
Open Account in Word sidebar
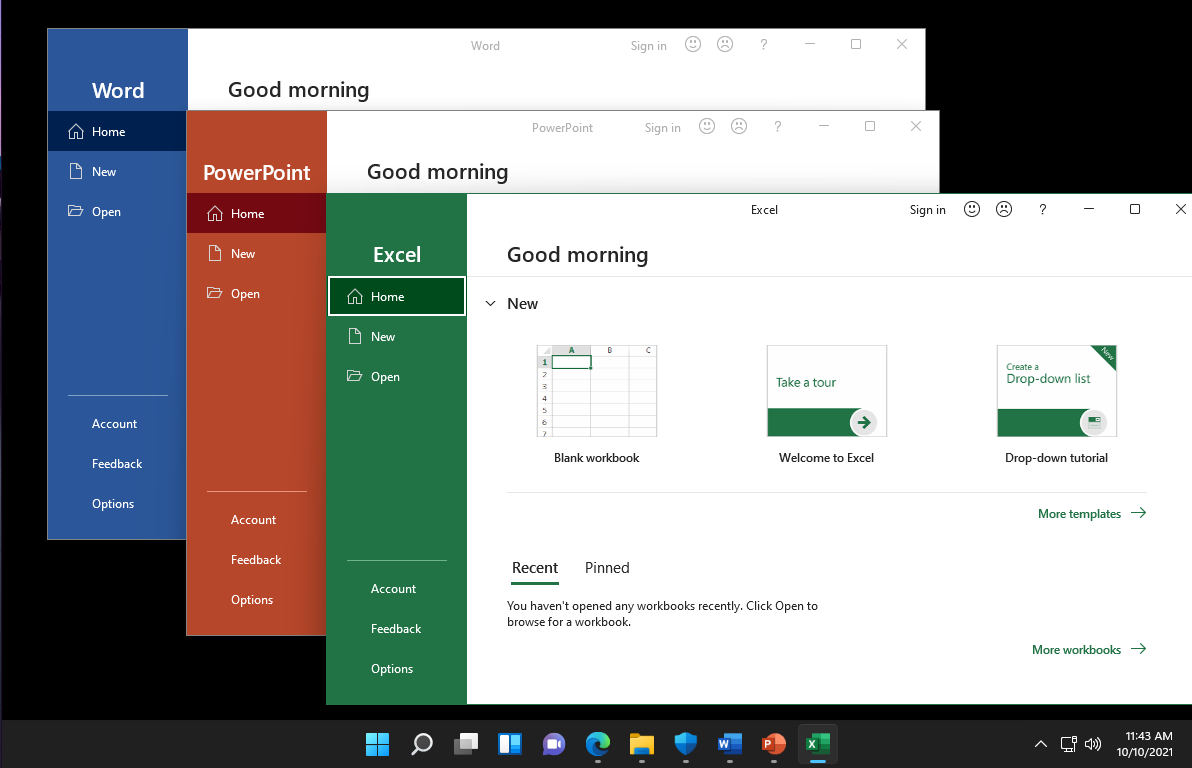(x=117, y=424)
